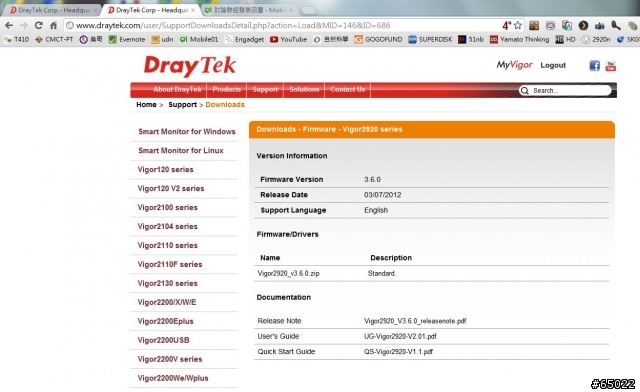The height and width of the screenshot is (392, 640).
Task: Open the udn bookmark
Action: (x=162, y=39)
